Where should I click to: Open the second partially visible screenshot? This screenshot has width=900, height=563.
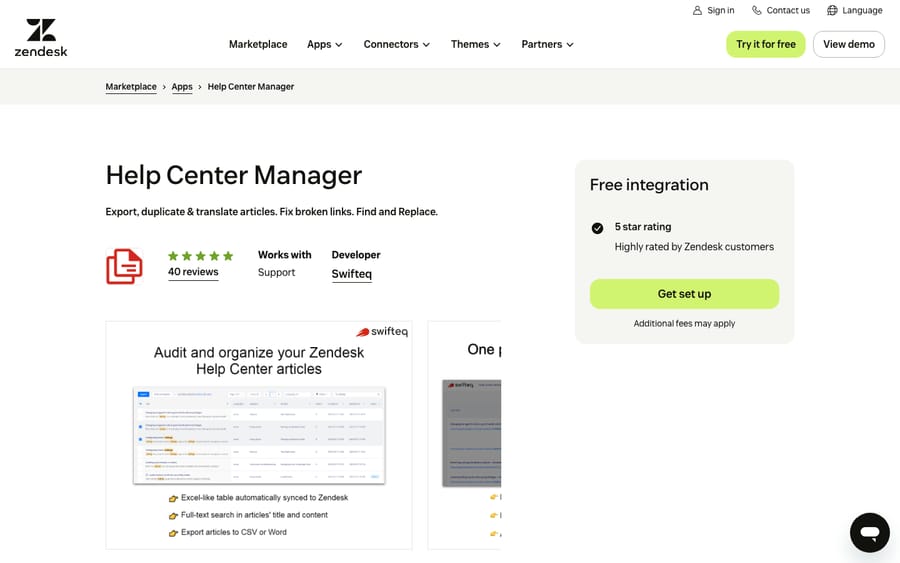[x=464, y=435]
